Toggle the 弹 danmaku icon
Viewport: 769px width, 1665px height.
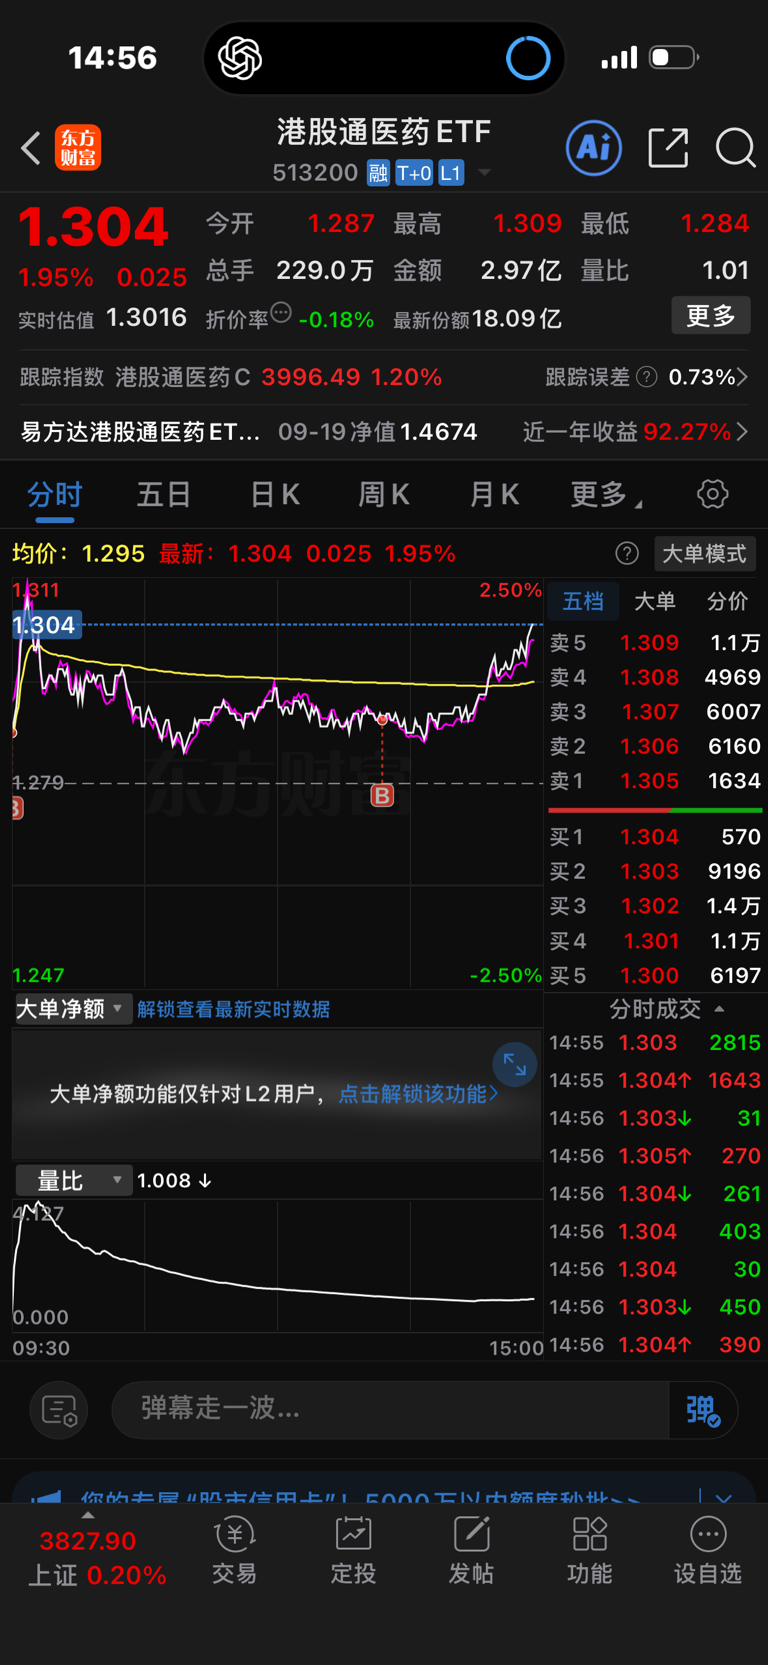[x=703, y=1410]
